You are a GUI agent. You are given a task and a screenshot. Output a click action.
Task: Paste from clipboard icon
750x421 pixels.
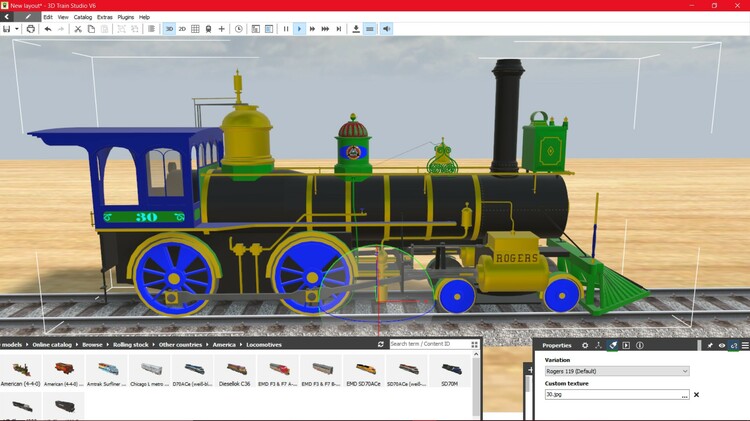(x=104, y=29)
